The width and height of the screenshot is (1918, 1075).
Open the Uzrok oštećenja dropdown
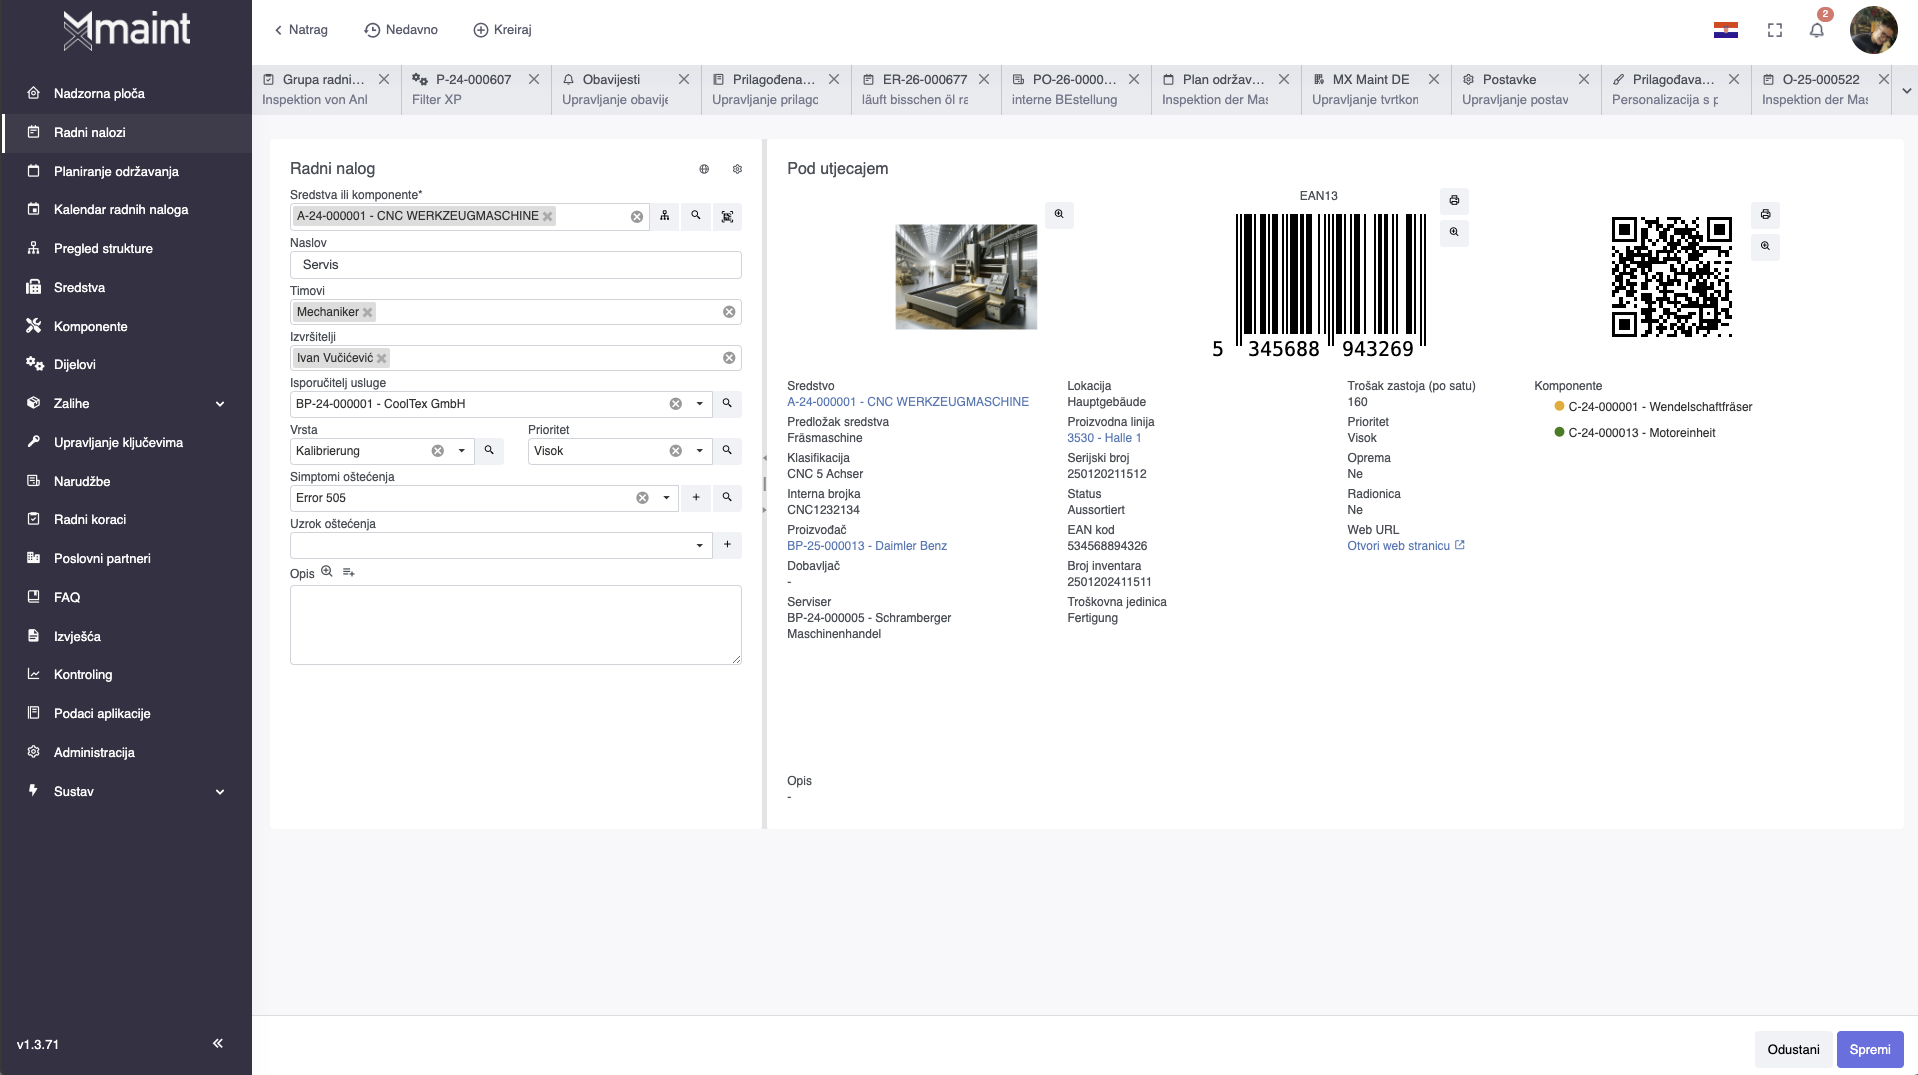pos(699,545)
